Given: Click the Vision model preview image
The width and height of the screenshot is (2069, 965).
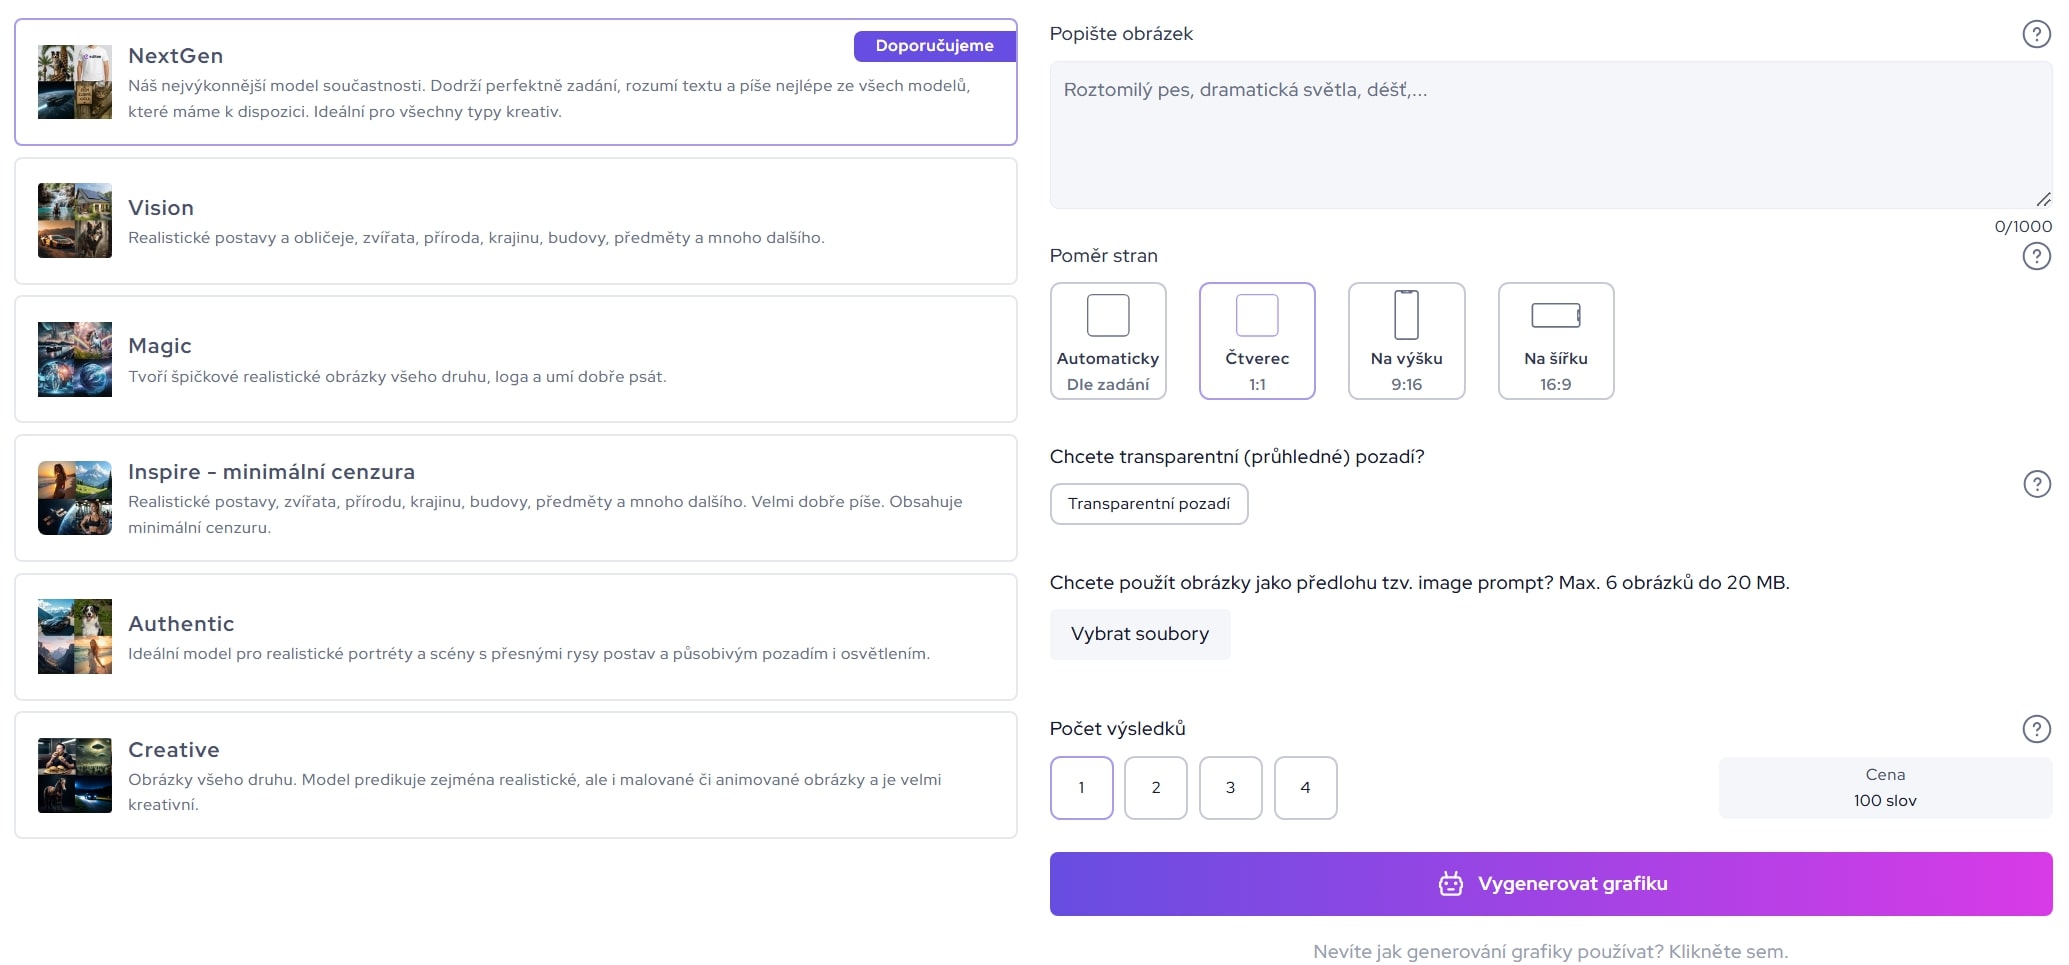Looking at the screenshot, I should 75,221.
